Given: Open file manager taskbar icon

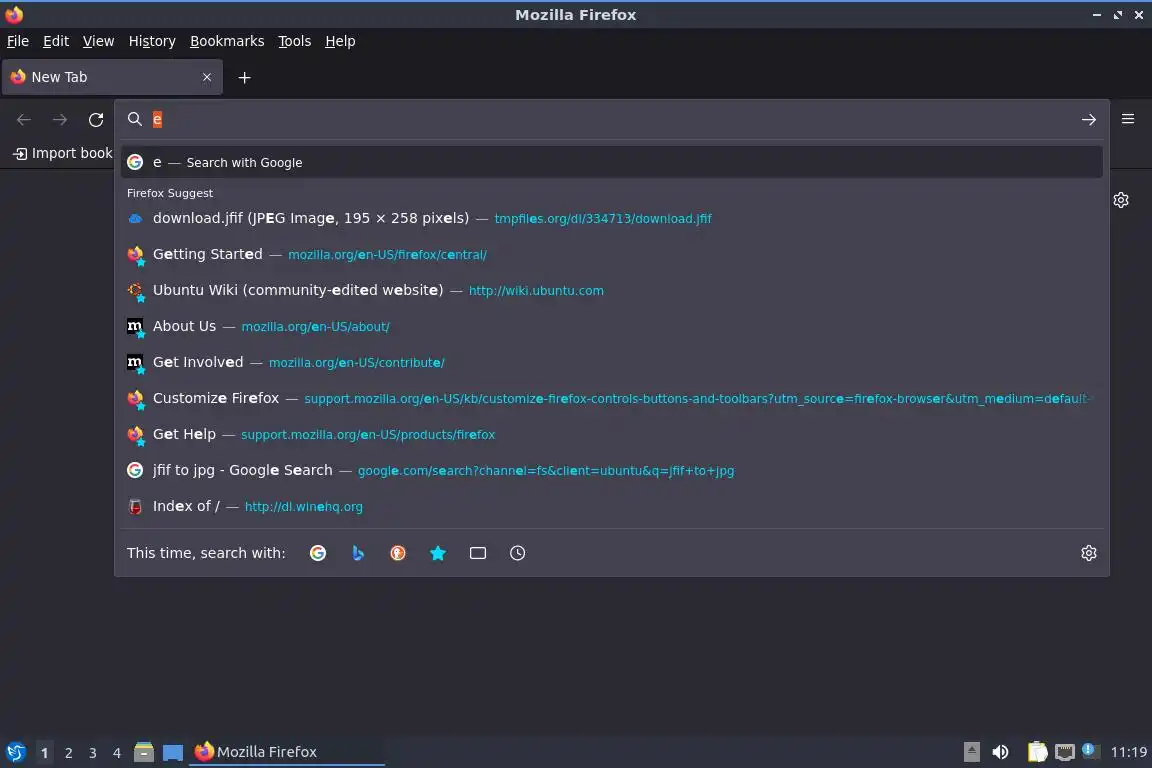Looking at the screenshot, I should pos(144,752).
